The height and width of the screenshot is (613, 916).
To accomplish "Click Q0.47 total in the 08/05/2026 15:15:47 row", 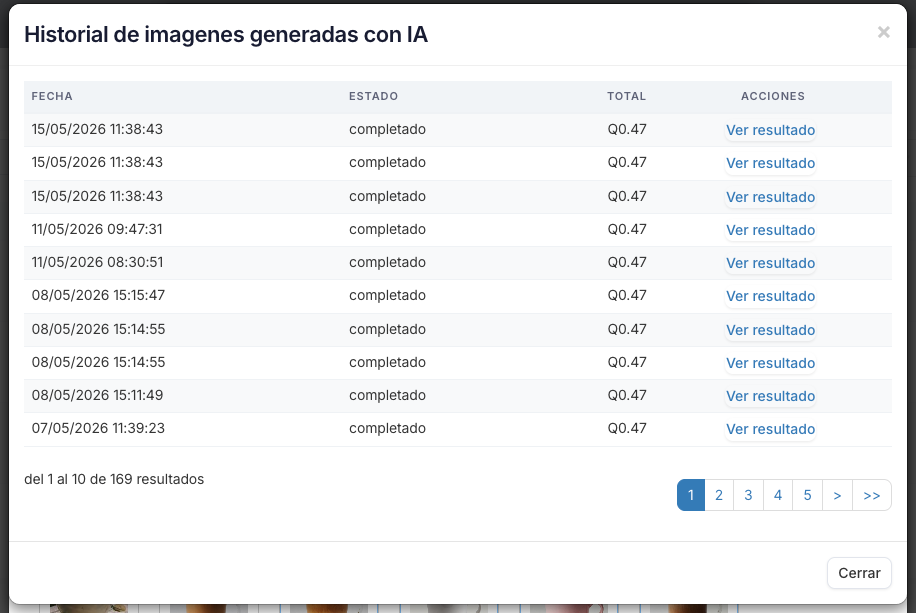I will coord(627,295).
